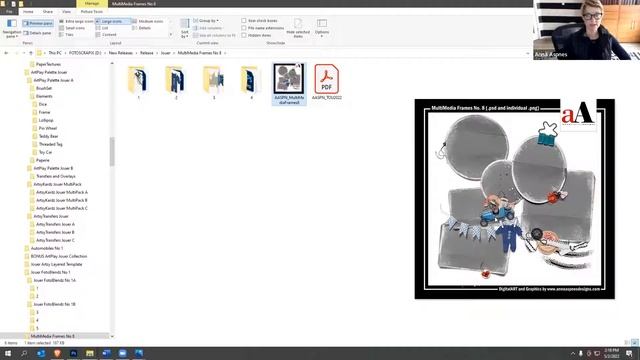This screenshot has height=360, width=640.
Task: Switch layout to Small icons
Action: pos(72,28)
